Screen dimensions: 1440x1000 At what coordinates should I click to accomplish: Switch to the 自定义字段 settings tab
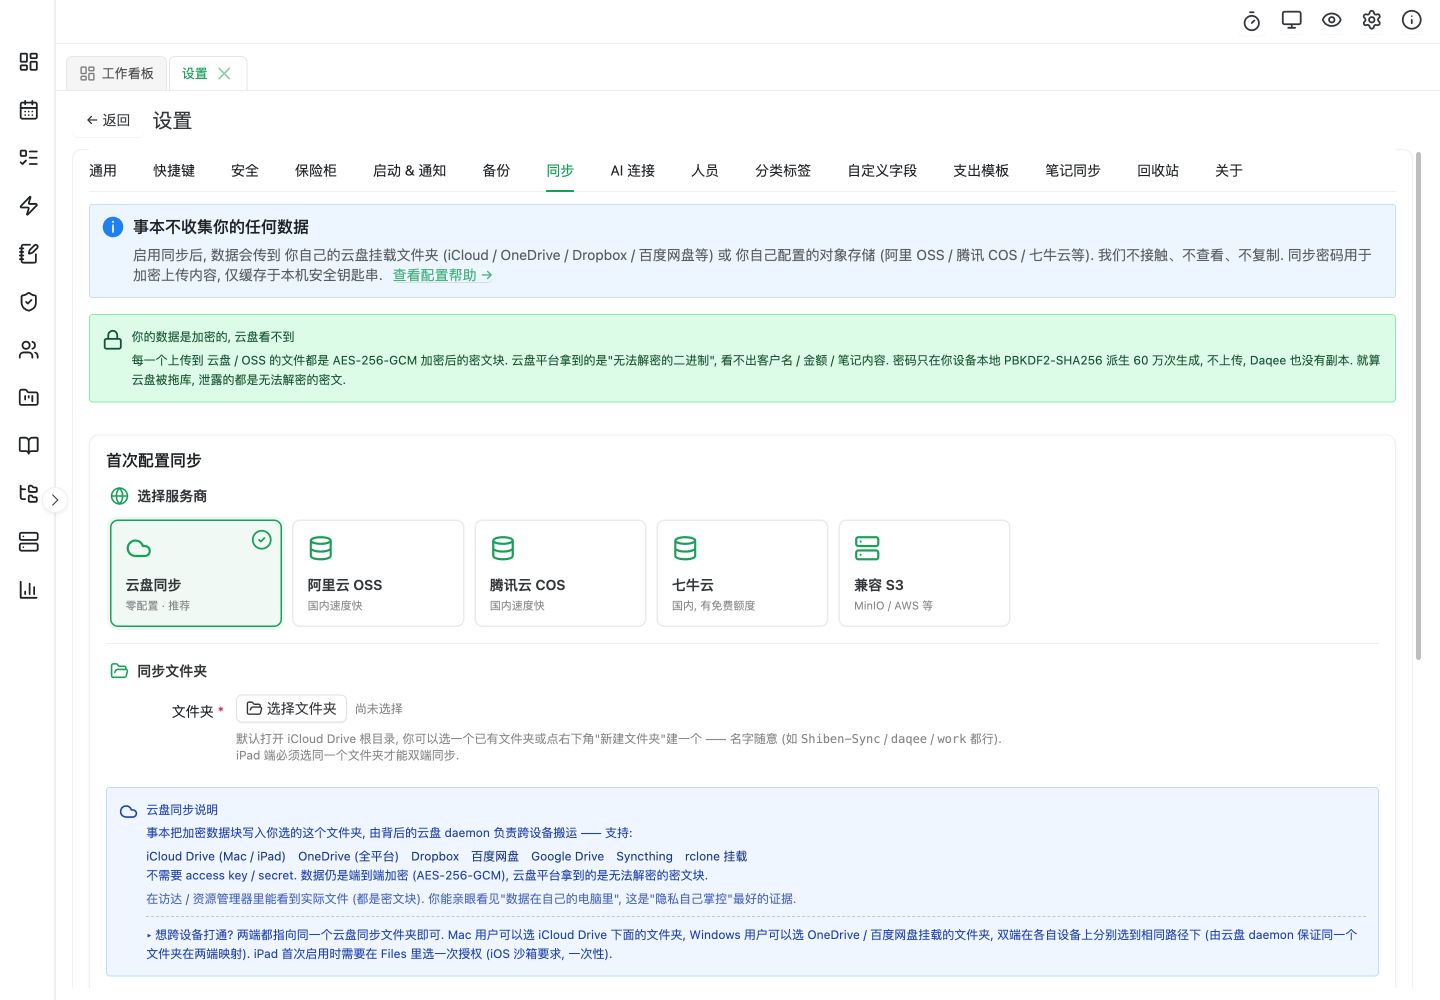(882, 171)
